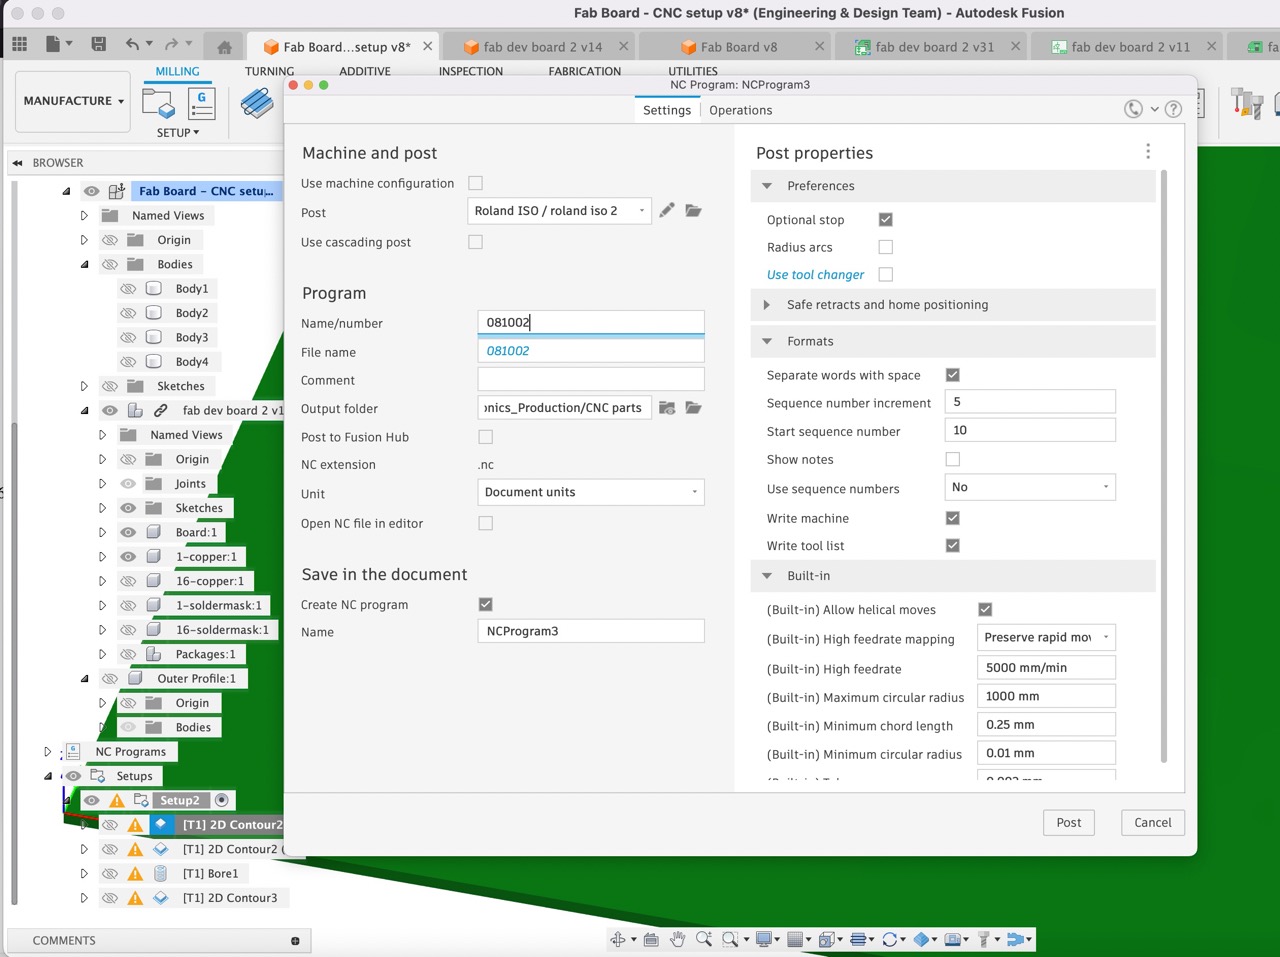The height and width of the screenshot is (957, 1280).
Task: Click the Name/number input field
Action: (591, 322)
